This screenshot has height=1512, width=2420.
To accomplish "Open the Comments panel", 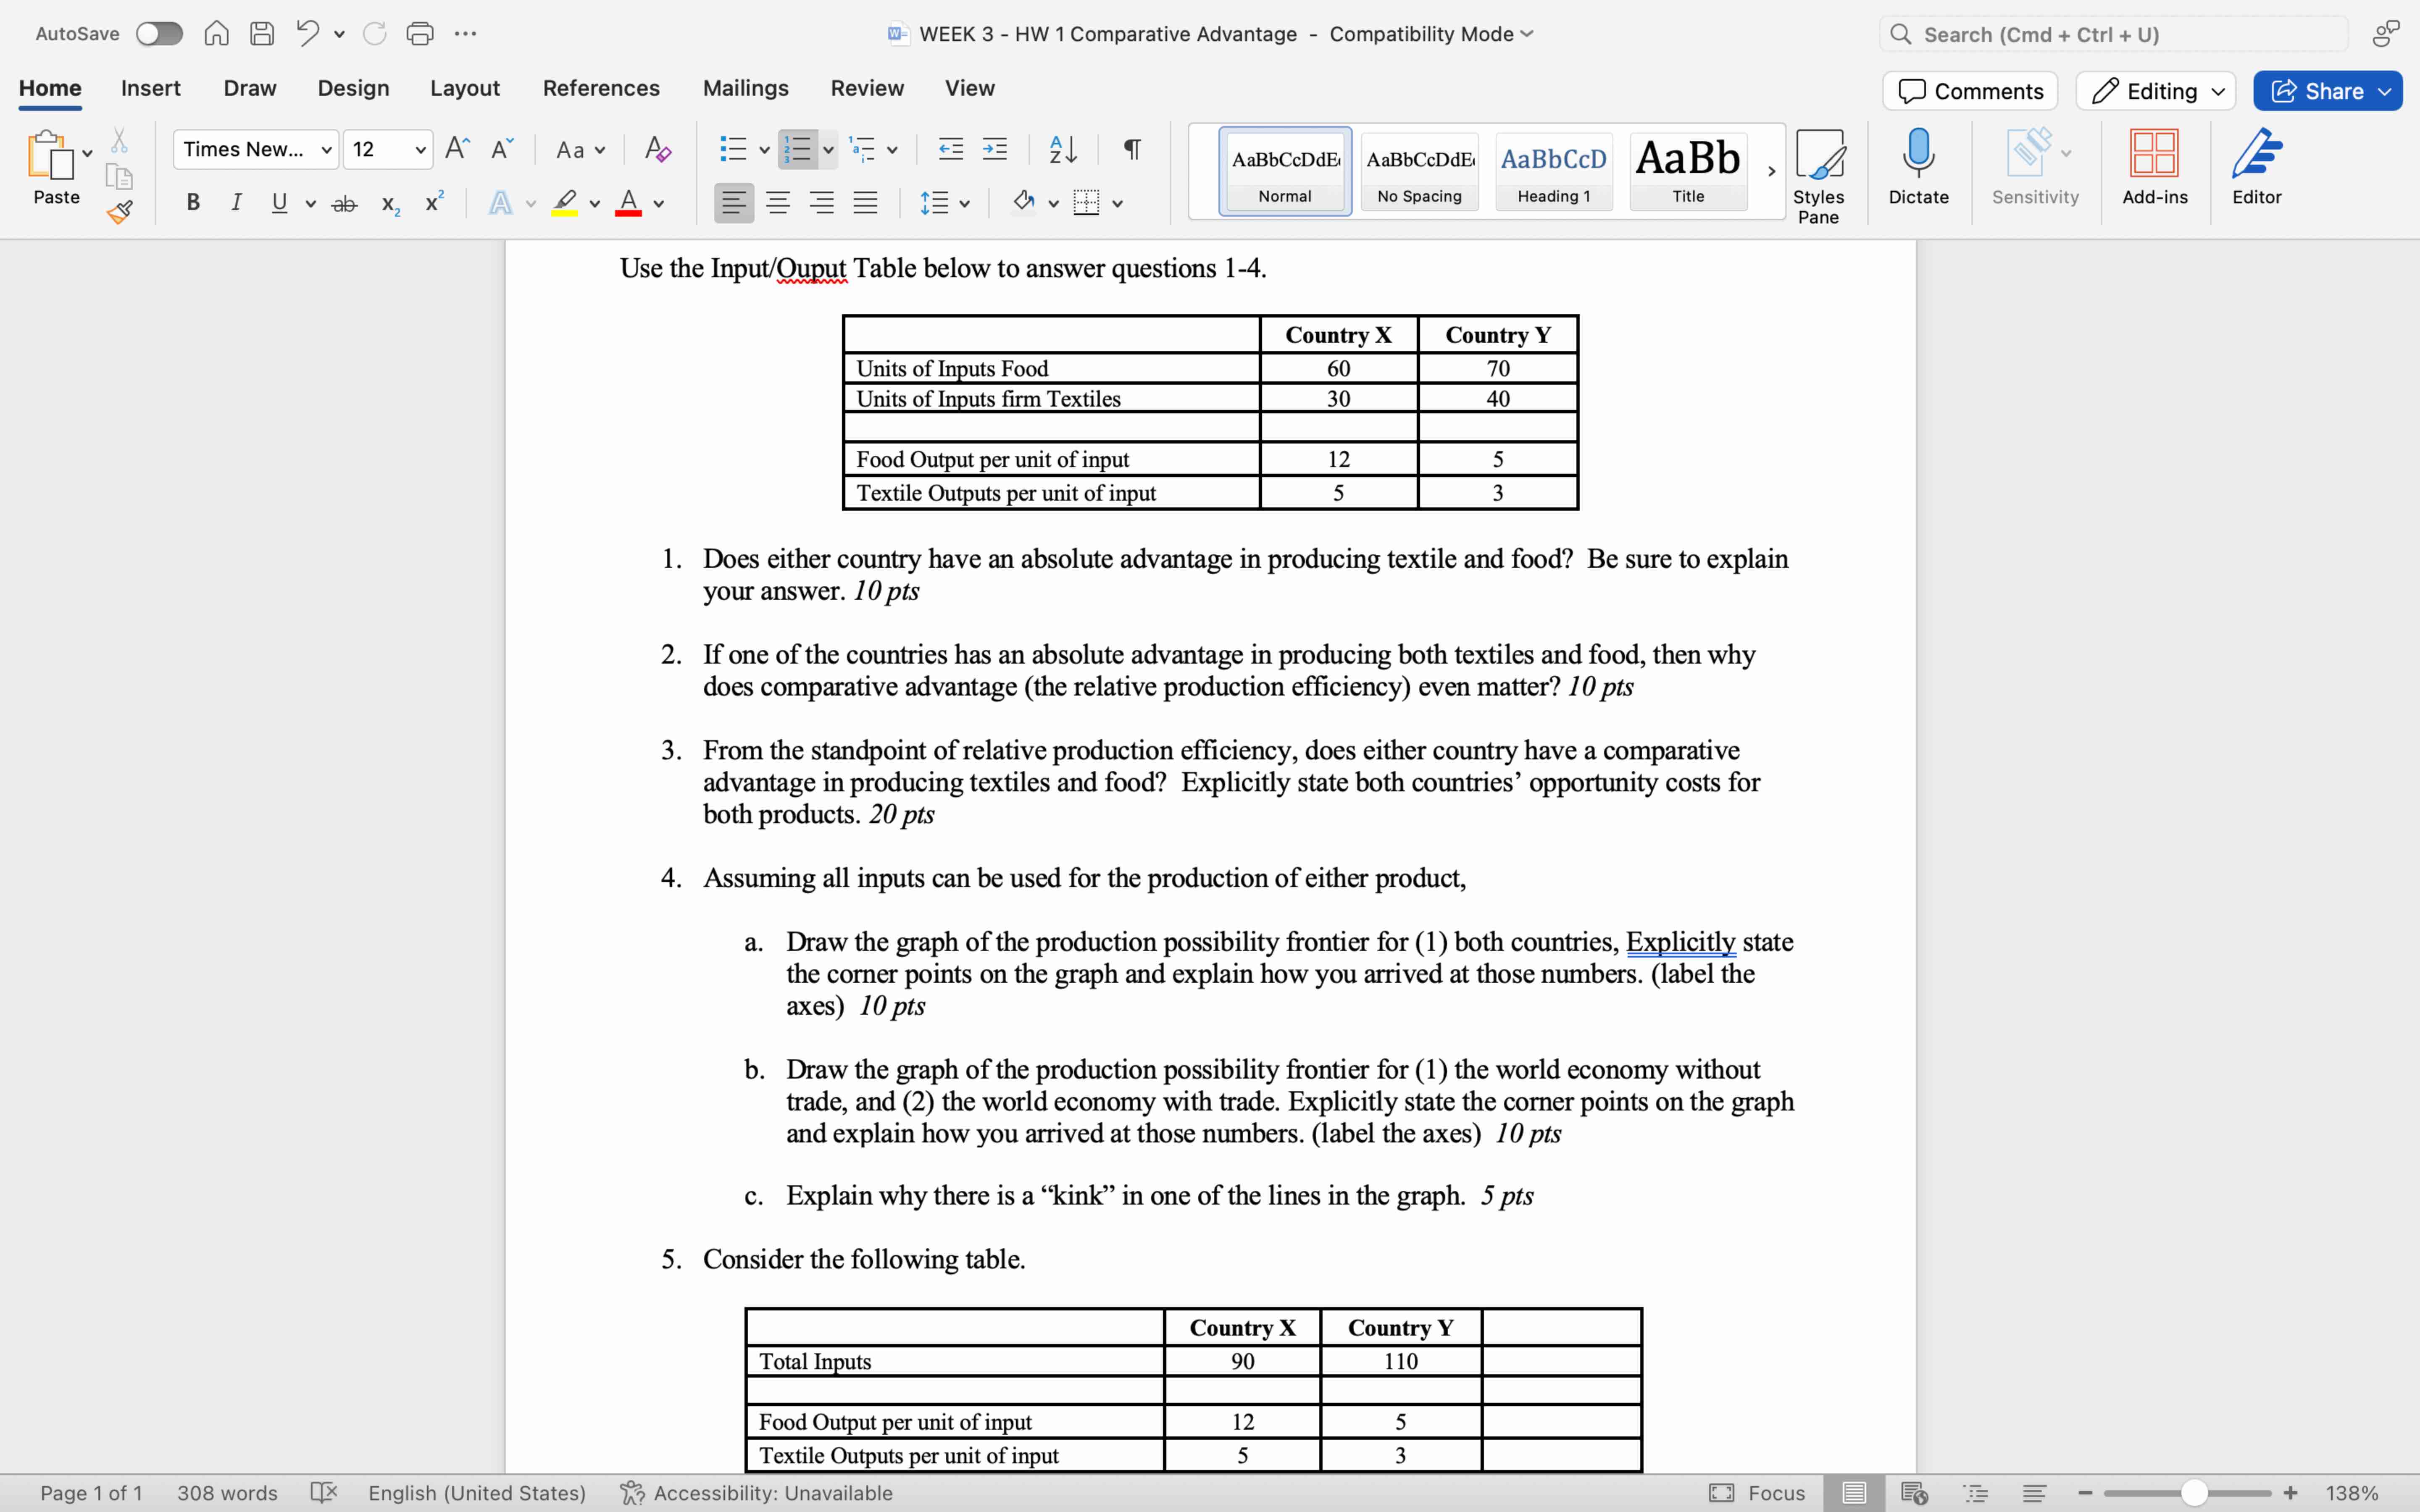I will coord(1968,90).
